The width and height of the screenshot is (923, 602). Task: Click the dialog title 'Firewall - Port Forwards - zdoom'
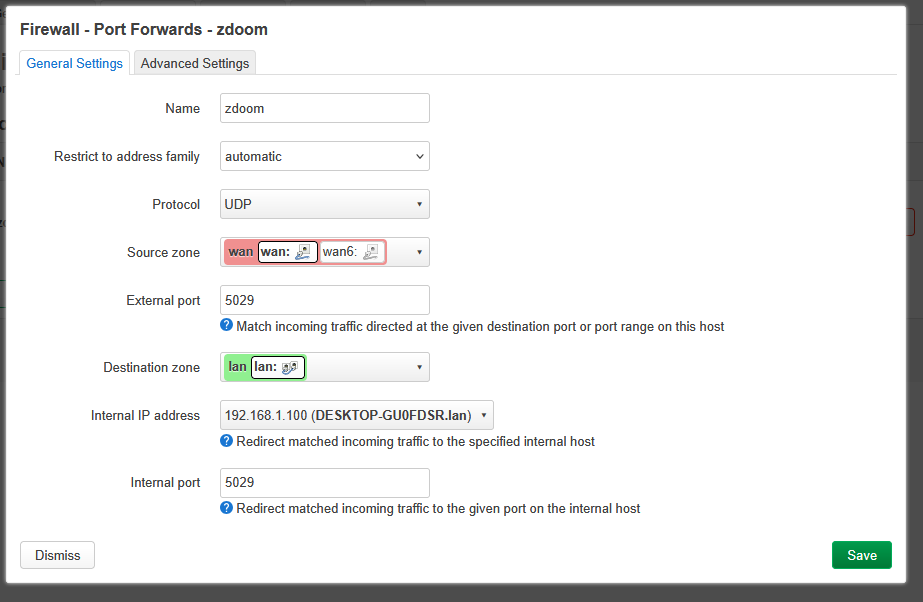pos(144,29)
